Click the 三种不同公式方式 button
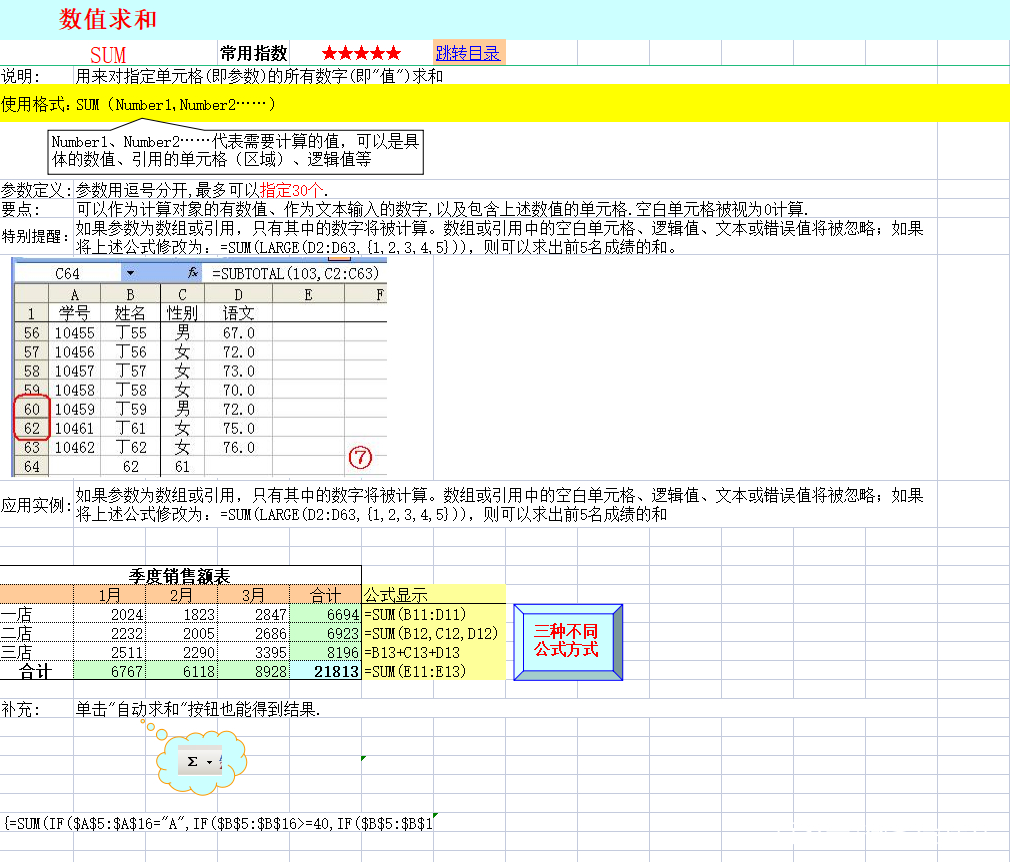Screen dimensions: 1010x862 567,642
